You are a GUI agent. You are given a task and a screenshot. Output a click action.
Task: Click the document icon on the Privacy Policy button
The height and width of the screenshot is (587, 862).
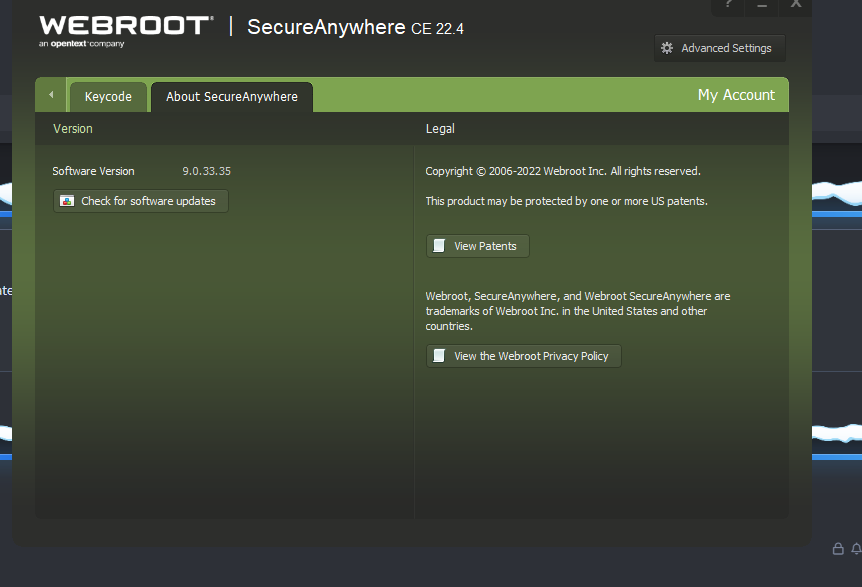pyautogui.click(x=439, y=356)
